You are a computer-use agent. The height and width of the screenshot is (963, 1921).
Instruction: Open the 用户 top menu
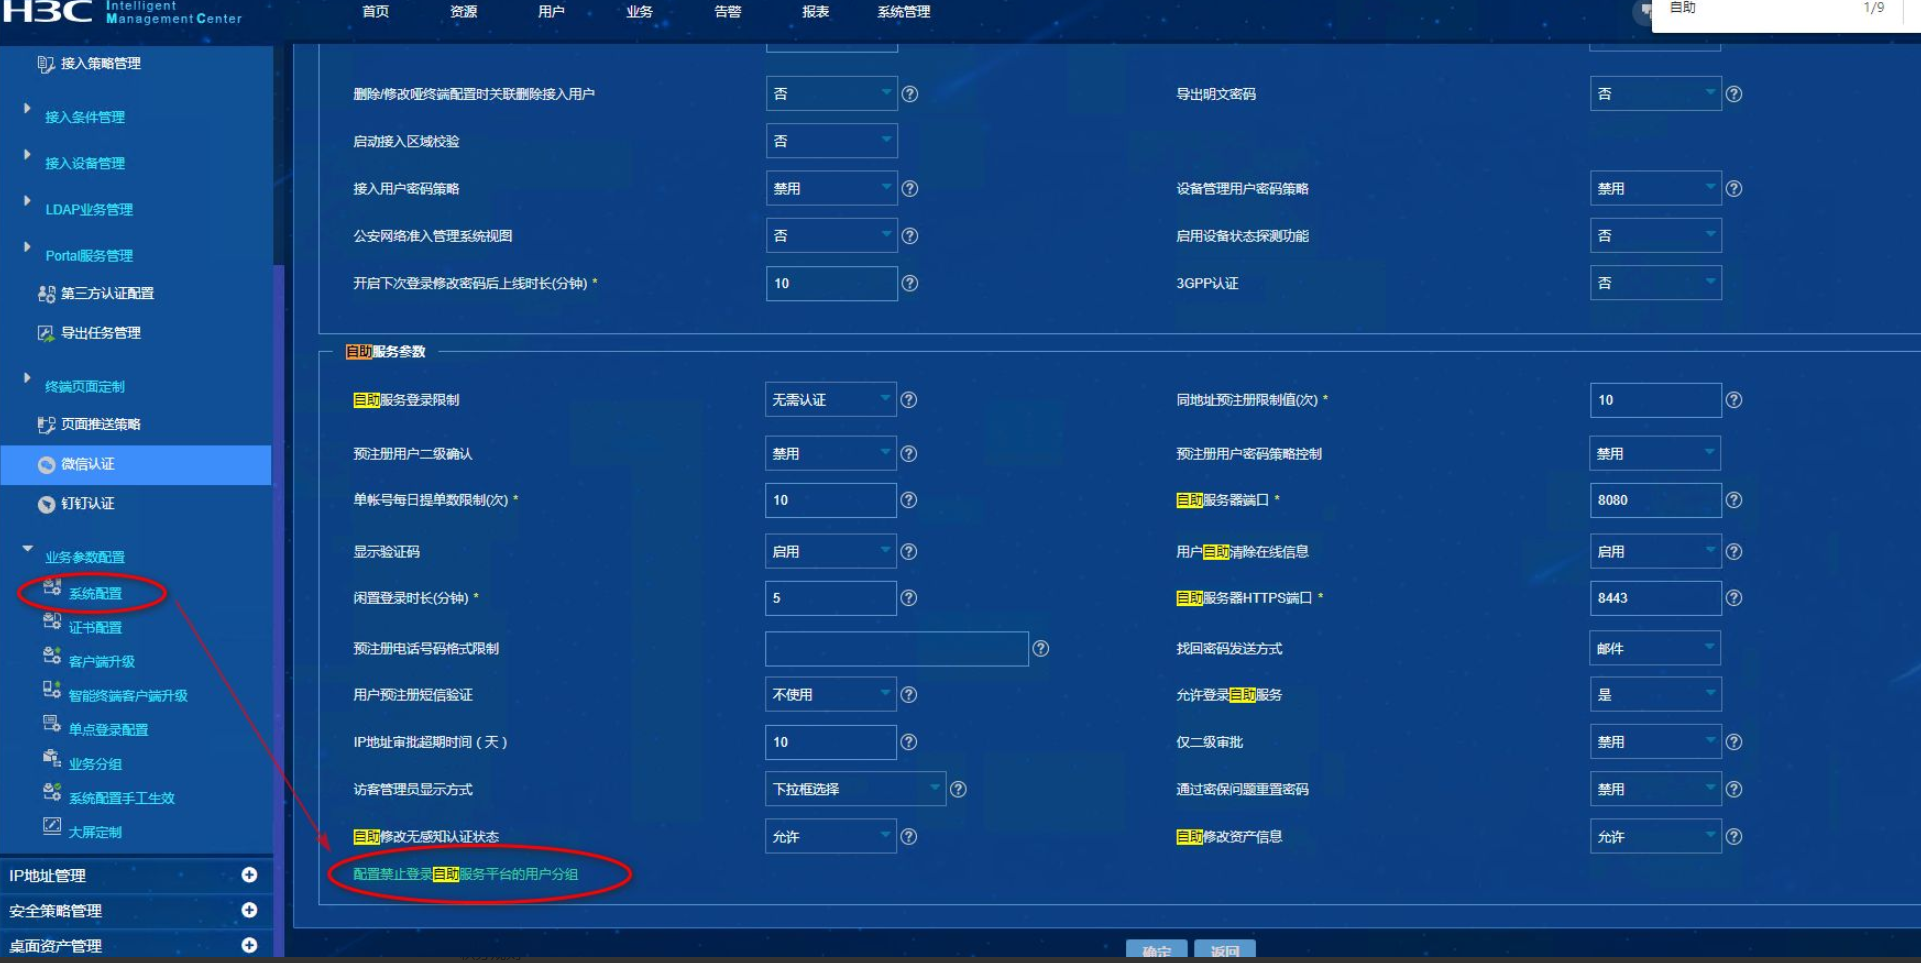[551, 12]
